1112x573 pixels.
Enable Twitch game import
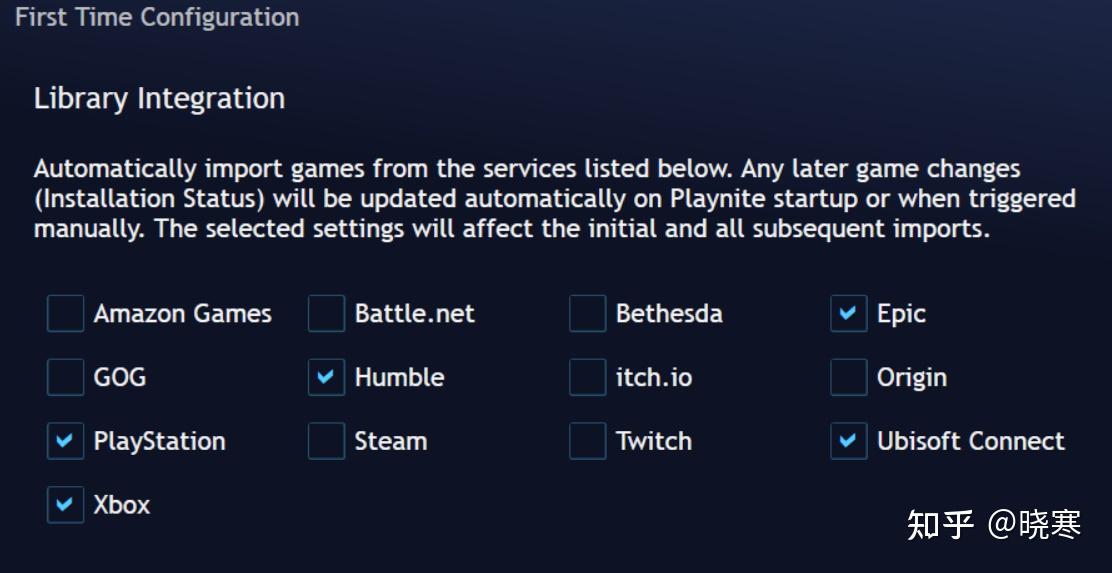587,441
